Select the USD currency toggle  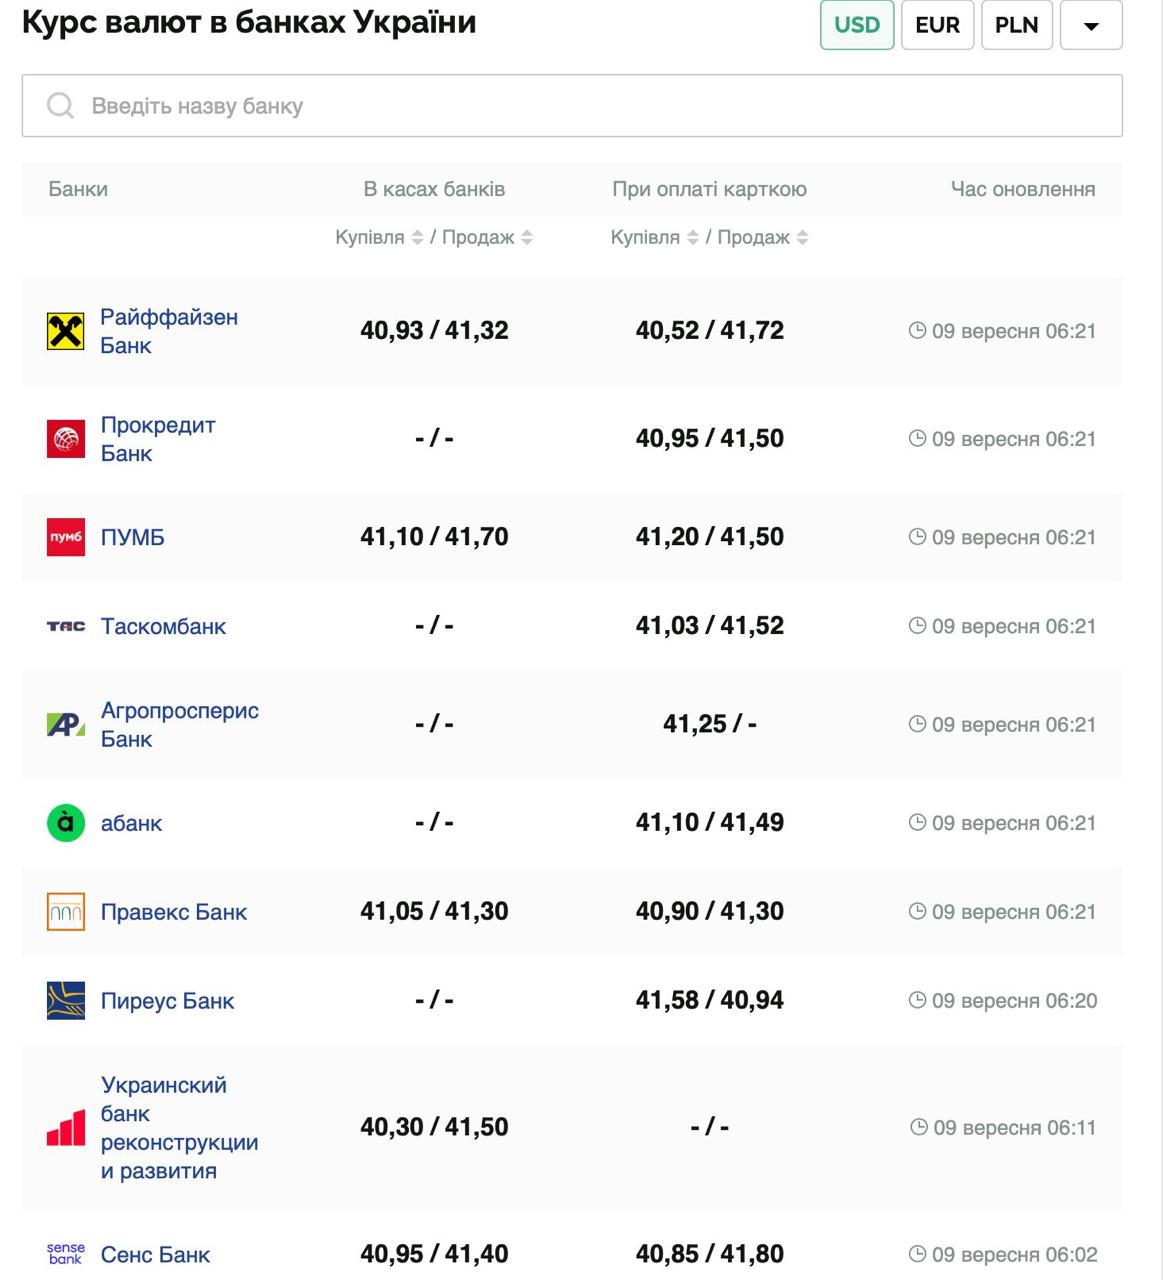[x=857, y=25]
